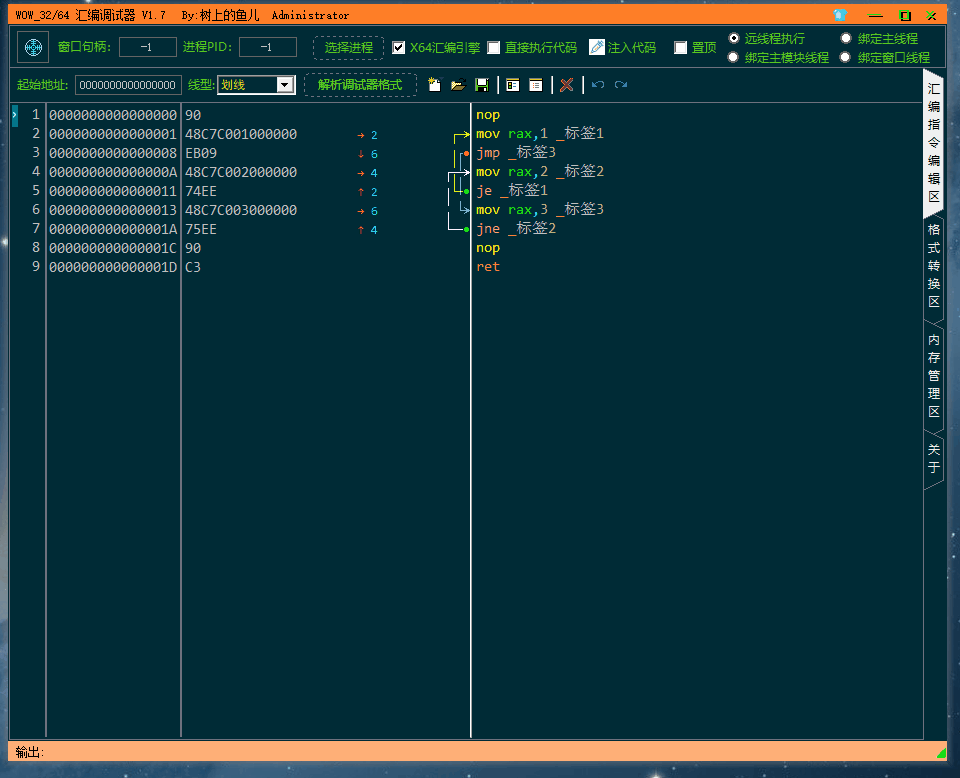960x778 pixels.
Task: Enable the 置顶 always-on-top checkbox
Action: click(x=680, y=47)
